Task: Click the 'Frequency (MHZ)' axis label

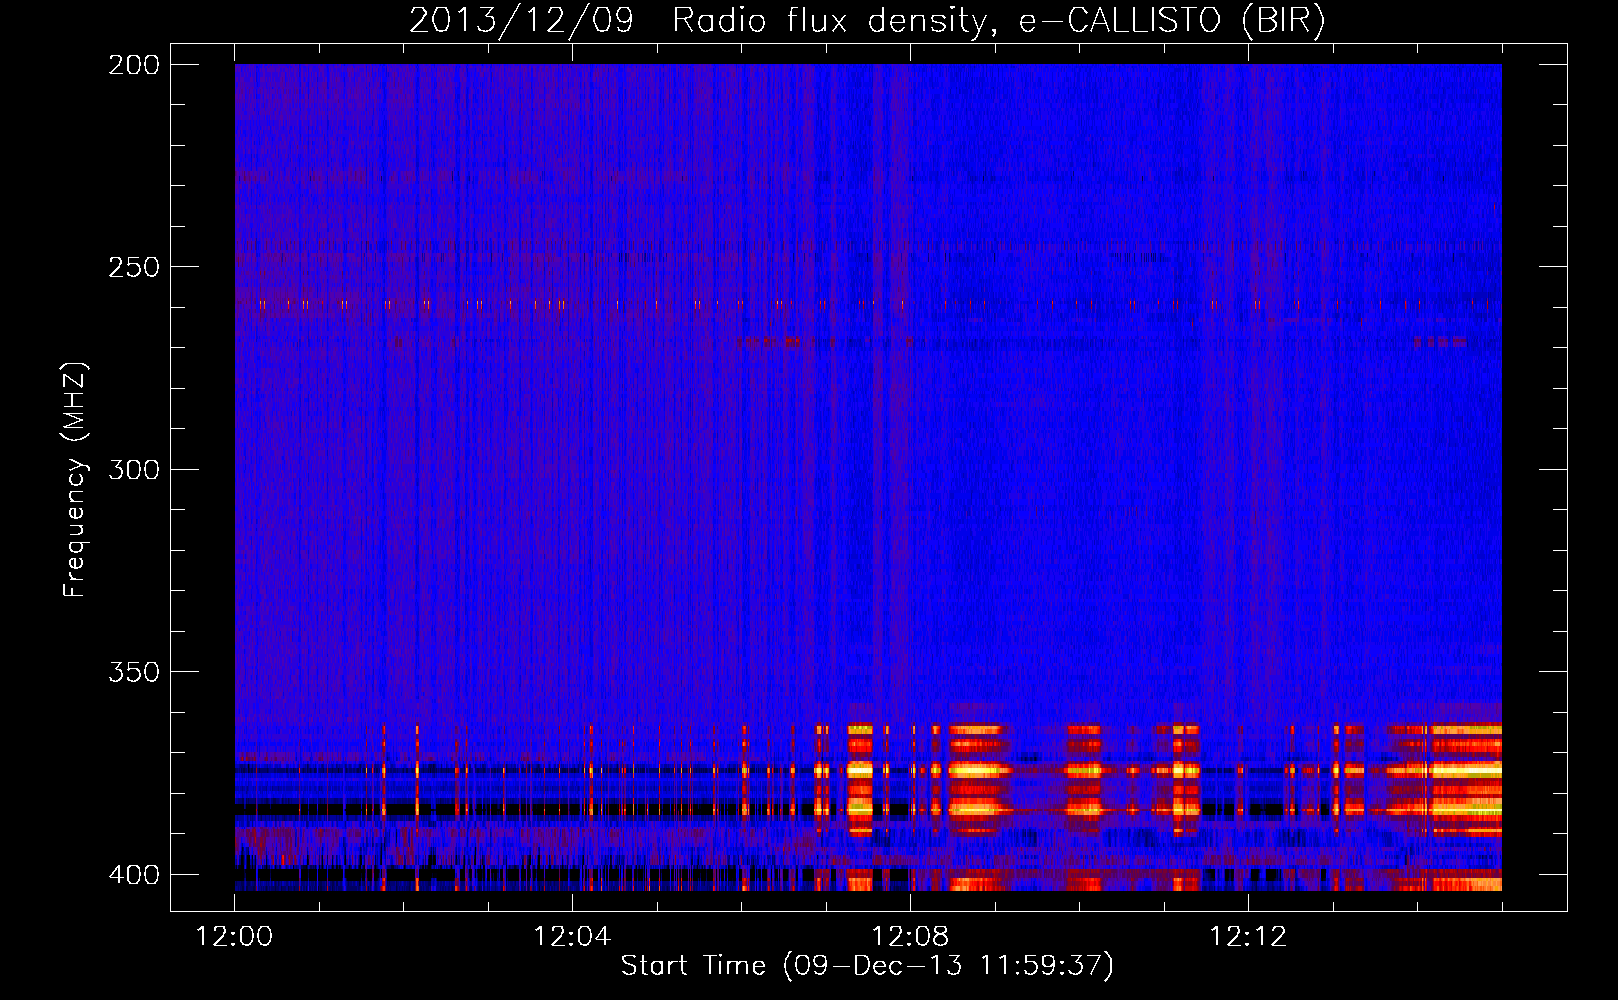Action: (x=75, y=480)
